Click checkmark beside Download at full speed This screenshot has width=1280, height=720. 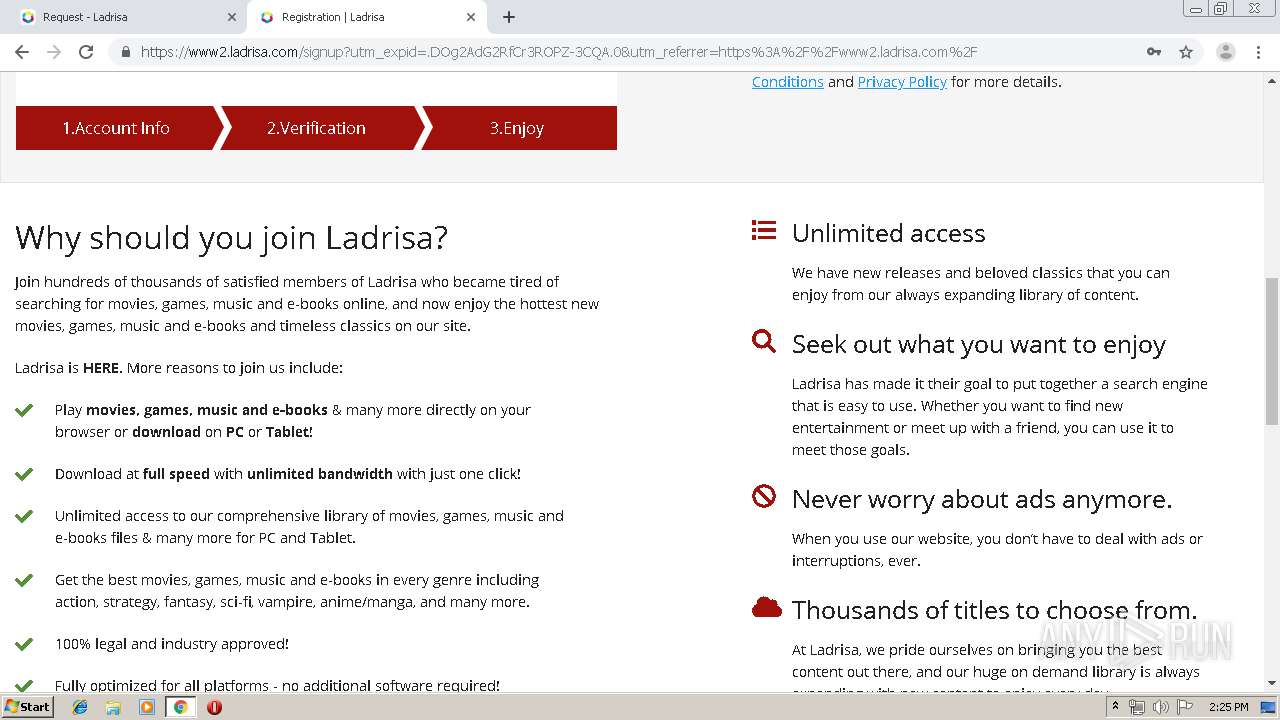(x=24, y=474)
